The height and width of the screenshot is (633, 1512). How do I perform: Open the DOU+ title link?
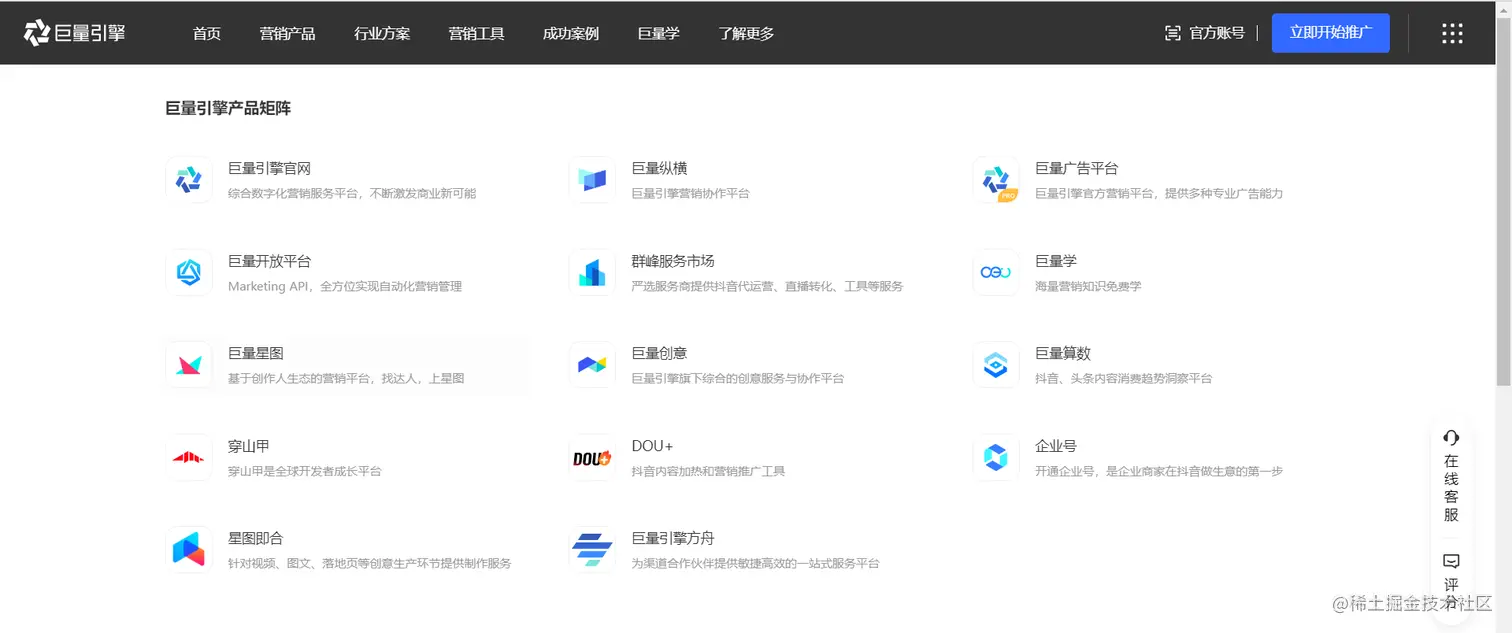[x=652, y=446]
